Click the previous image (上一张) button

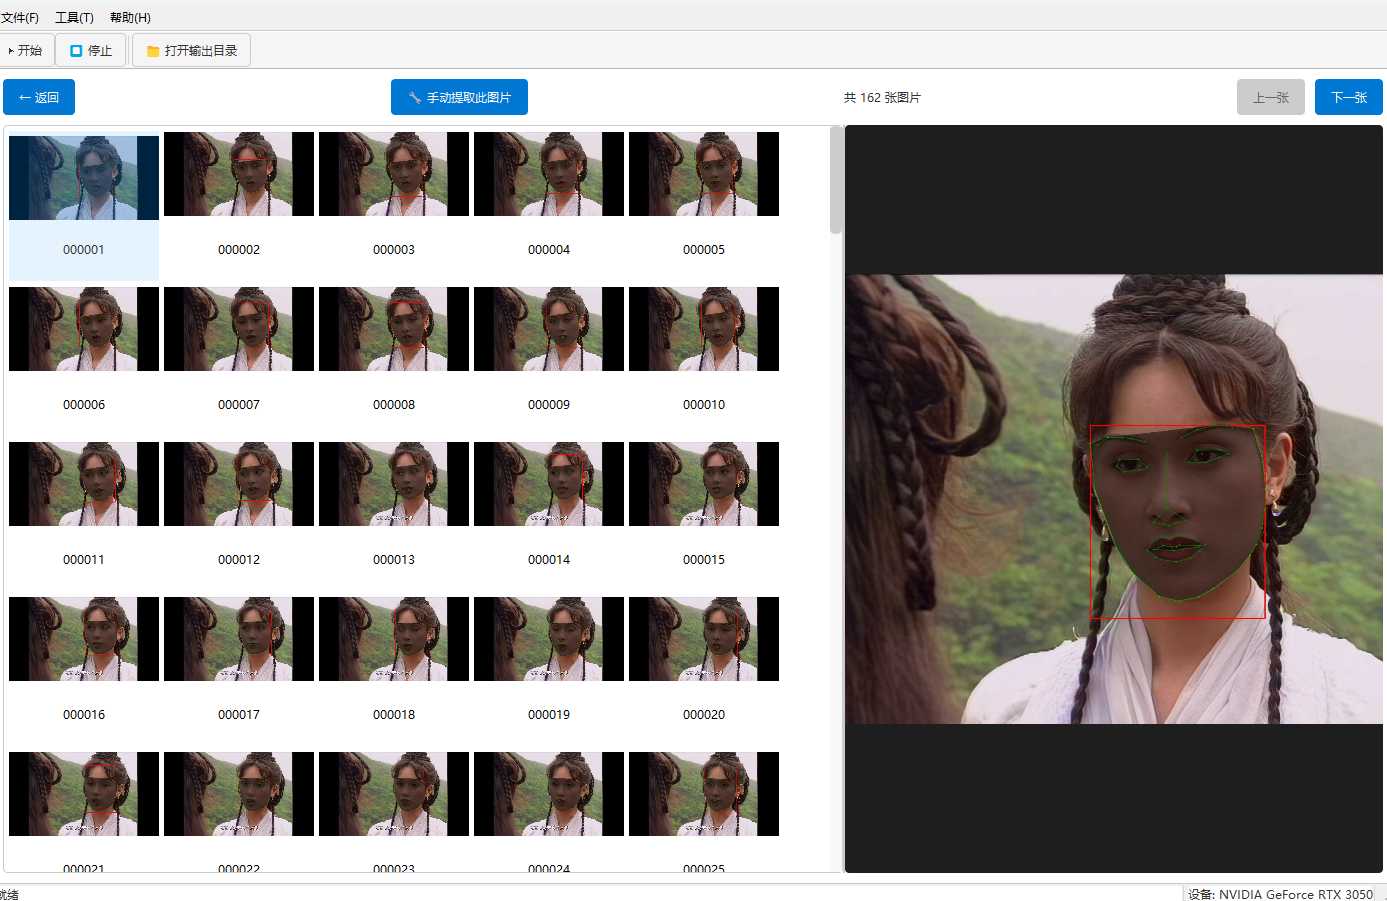1270,97
